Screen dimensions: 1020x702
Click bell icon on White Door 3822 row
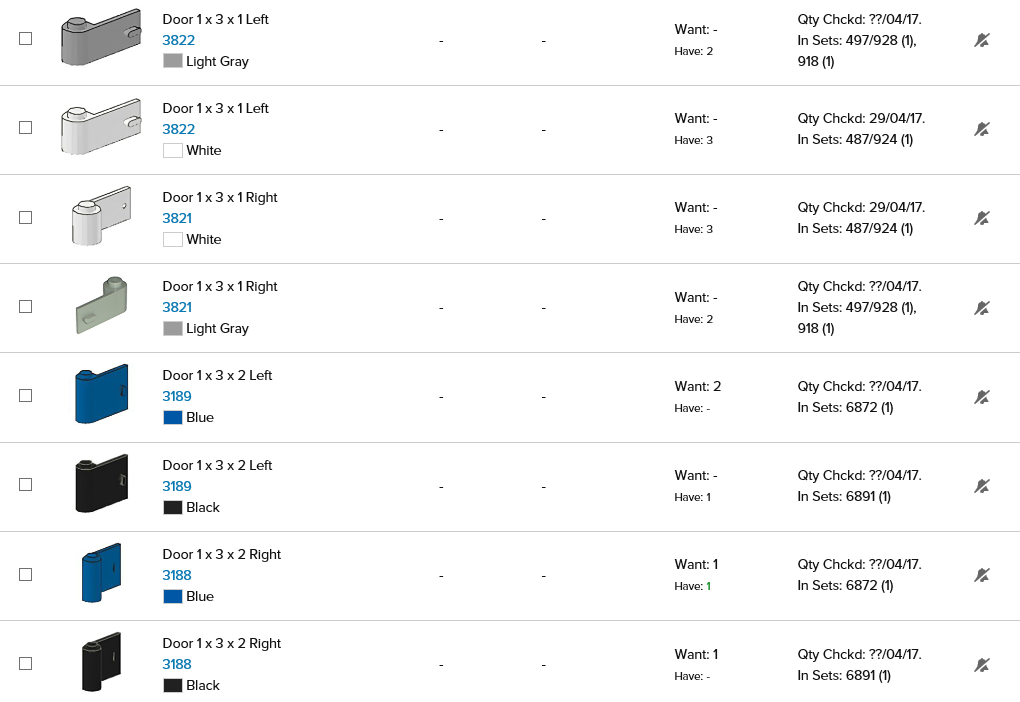[982, 129]
